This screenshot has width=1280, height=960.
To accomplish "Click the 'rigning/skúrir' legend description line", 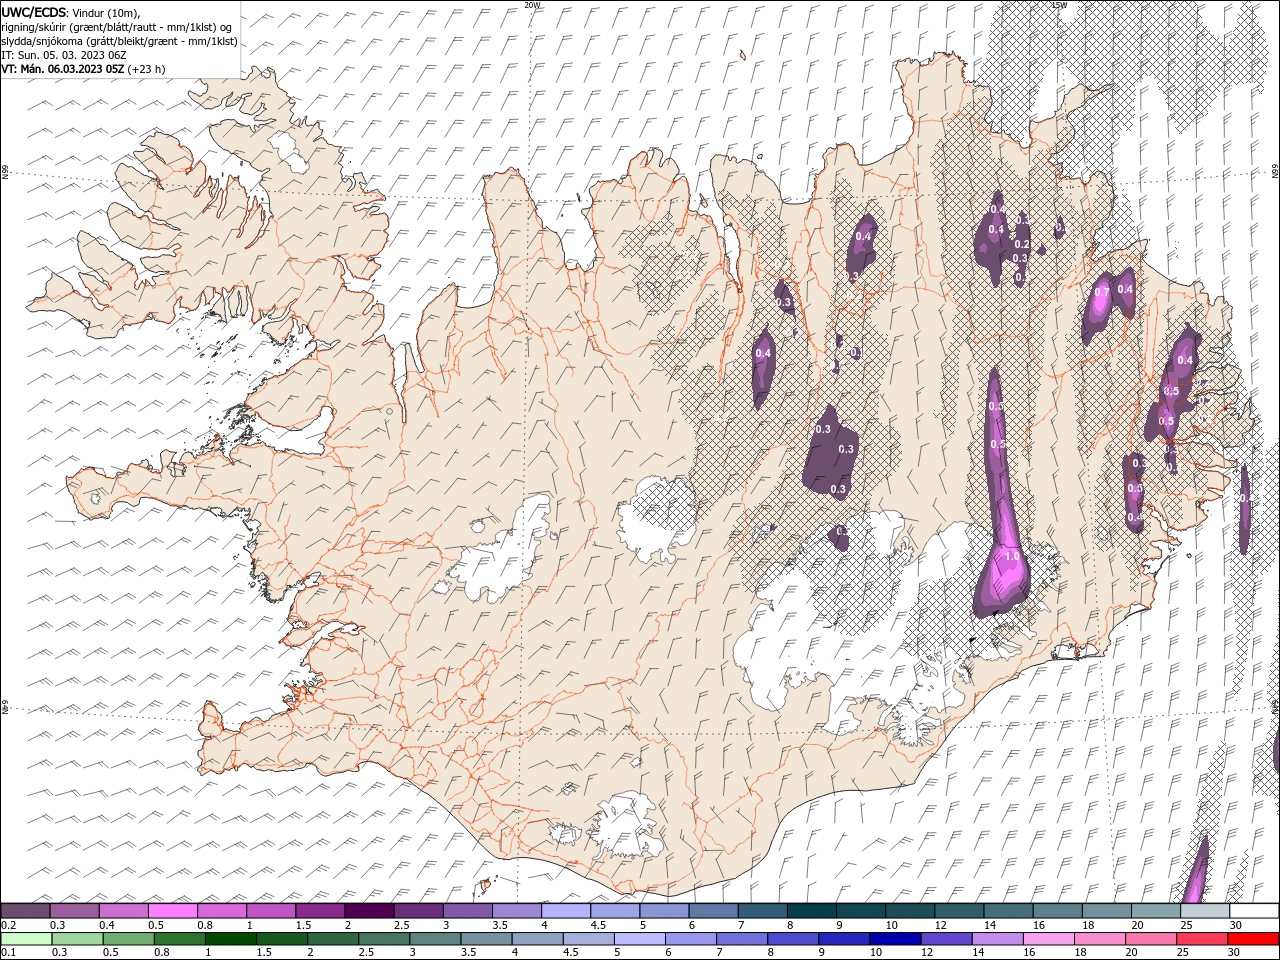I will (117, 26).
